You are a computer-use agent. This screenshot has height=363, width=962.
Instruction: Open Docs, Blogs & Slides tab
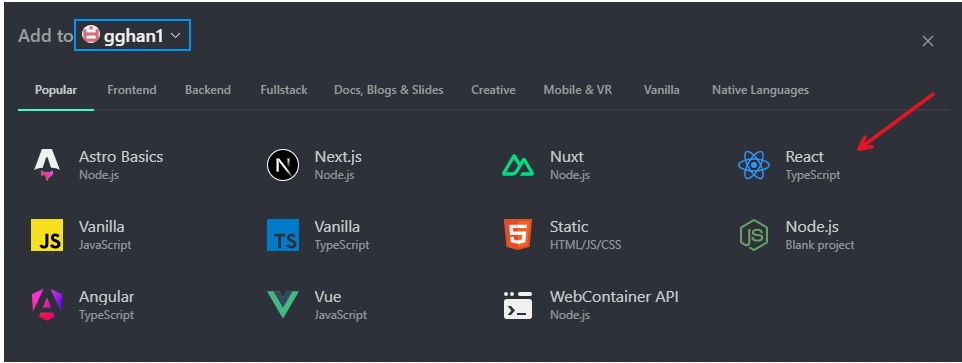(x=388, y=90)
